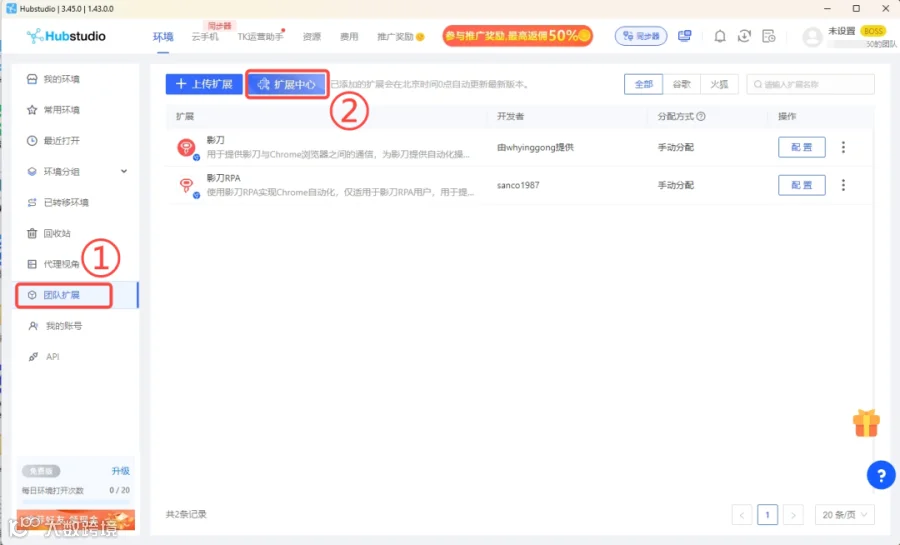Open 我的账号 in the sidebar
Screen dimensions: 900x545
55,326
